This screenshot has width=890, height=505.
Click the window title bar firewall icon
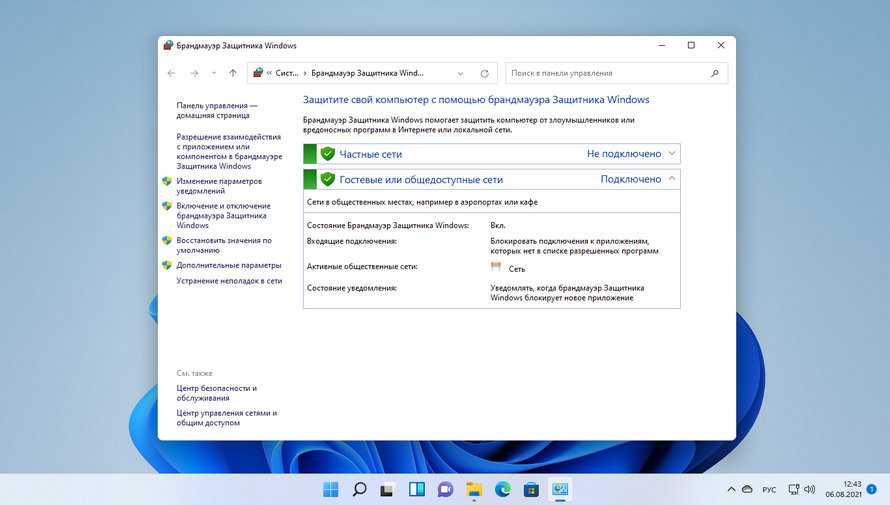pyautogui.click(x=168, y=45)
